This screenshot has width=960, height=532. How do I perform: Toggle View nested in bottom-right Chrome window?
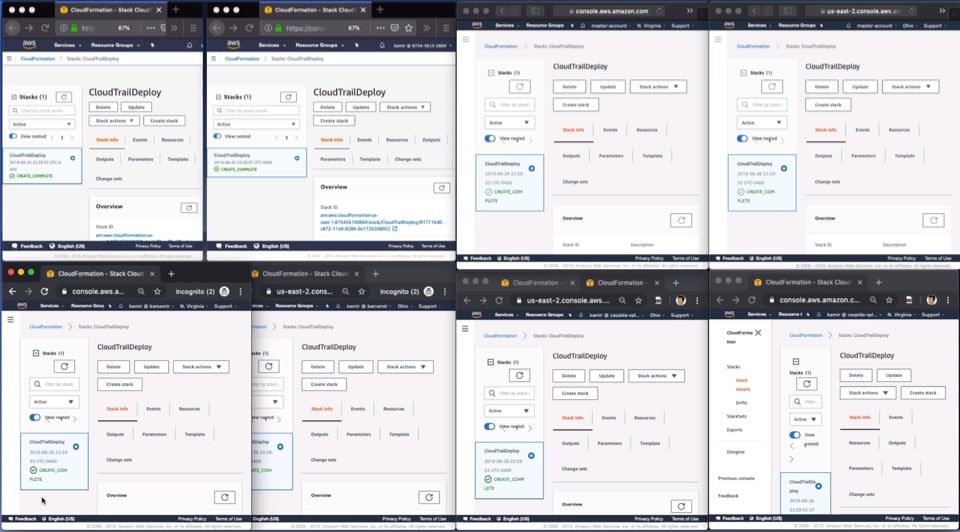(795, 435)
